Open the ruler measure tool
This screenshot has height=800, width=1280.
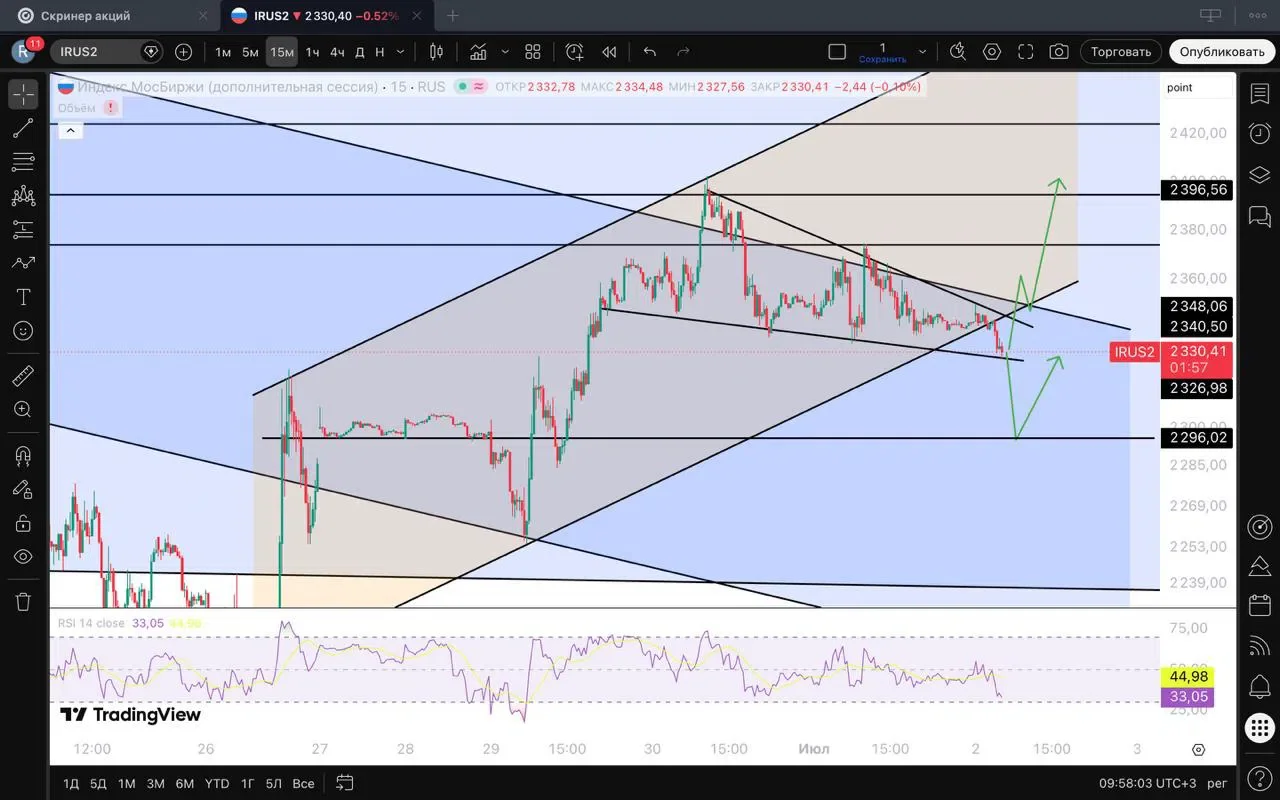click(23, 376)
